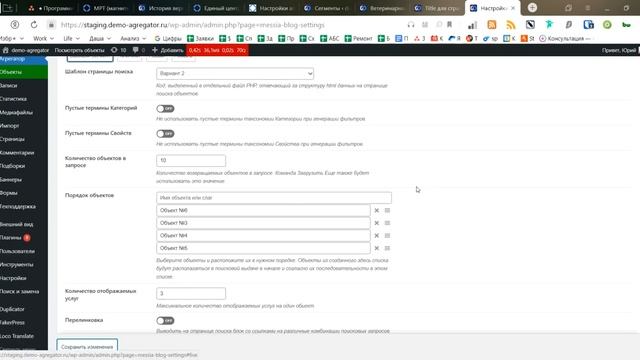This screenshot has height=360, width=640.
Task: Click the address bar URL
Action: tap(193, 25)
